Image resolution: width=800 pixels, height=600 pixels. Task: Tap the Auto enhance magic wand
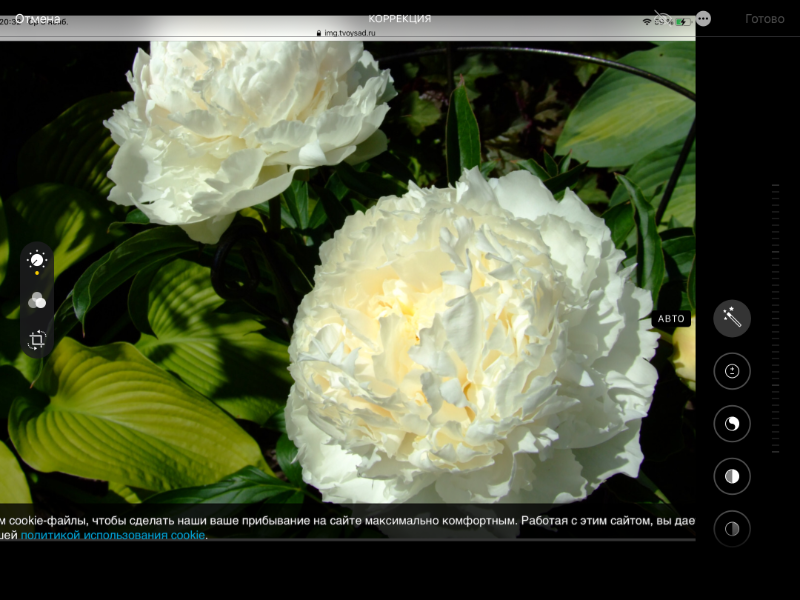(732, 318)
